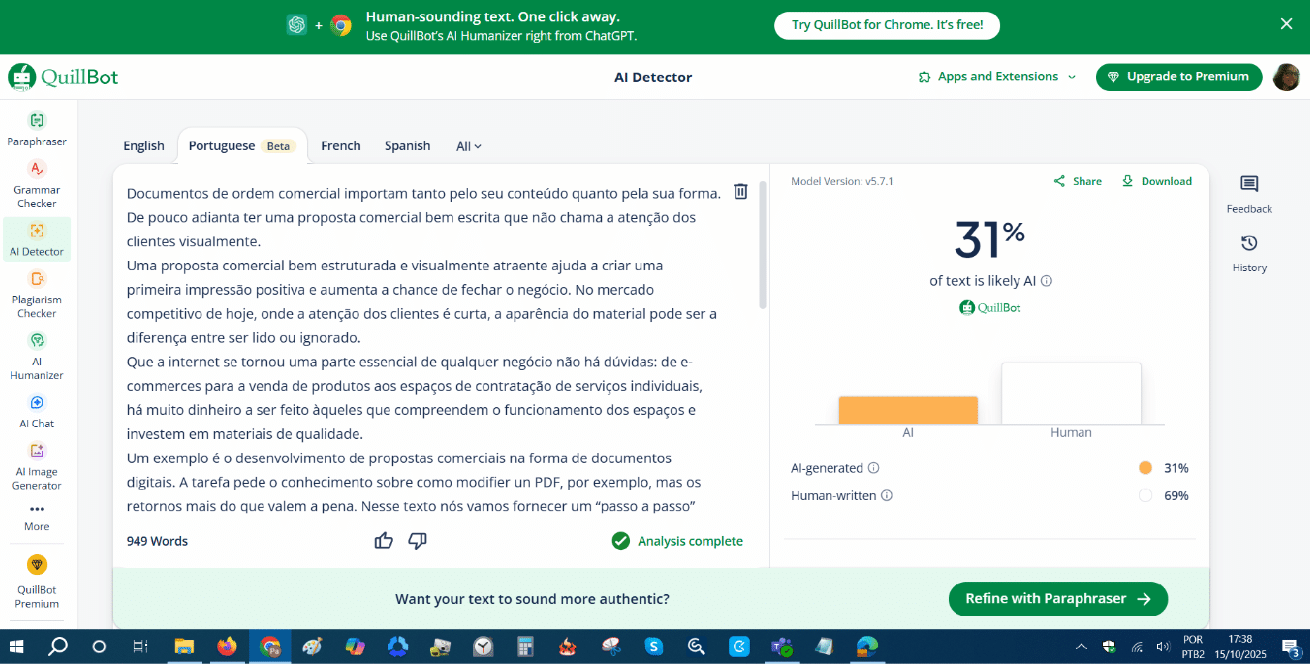Close the green promotional banner
The height and width of the screenshot is (664, 1310).
(1286, 24)
